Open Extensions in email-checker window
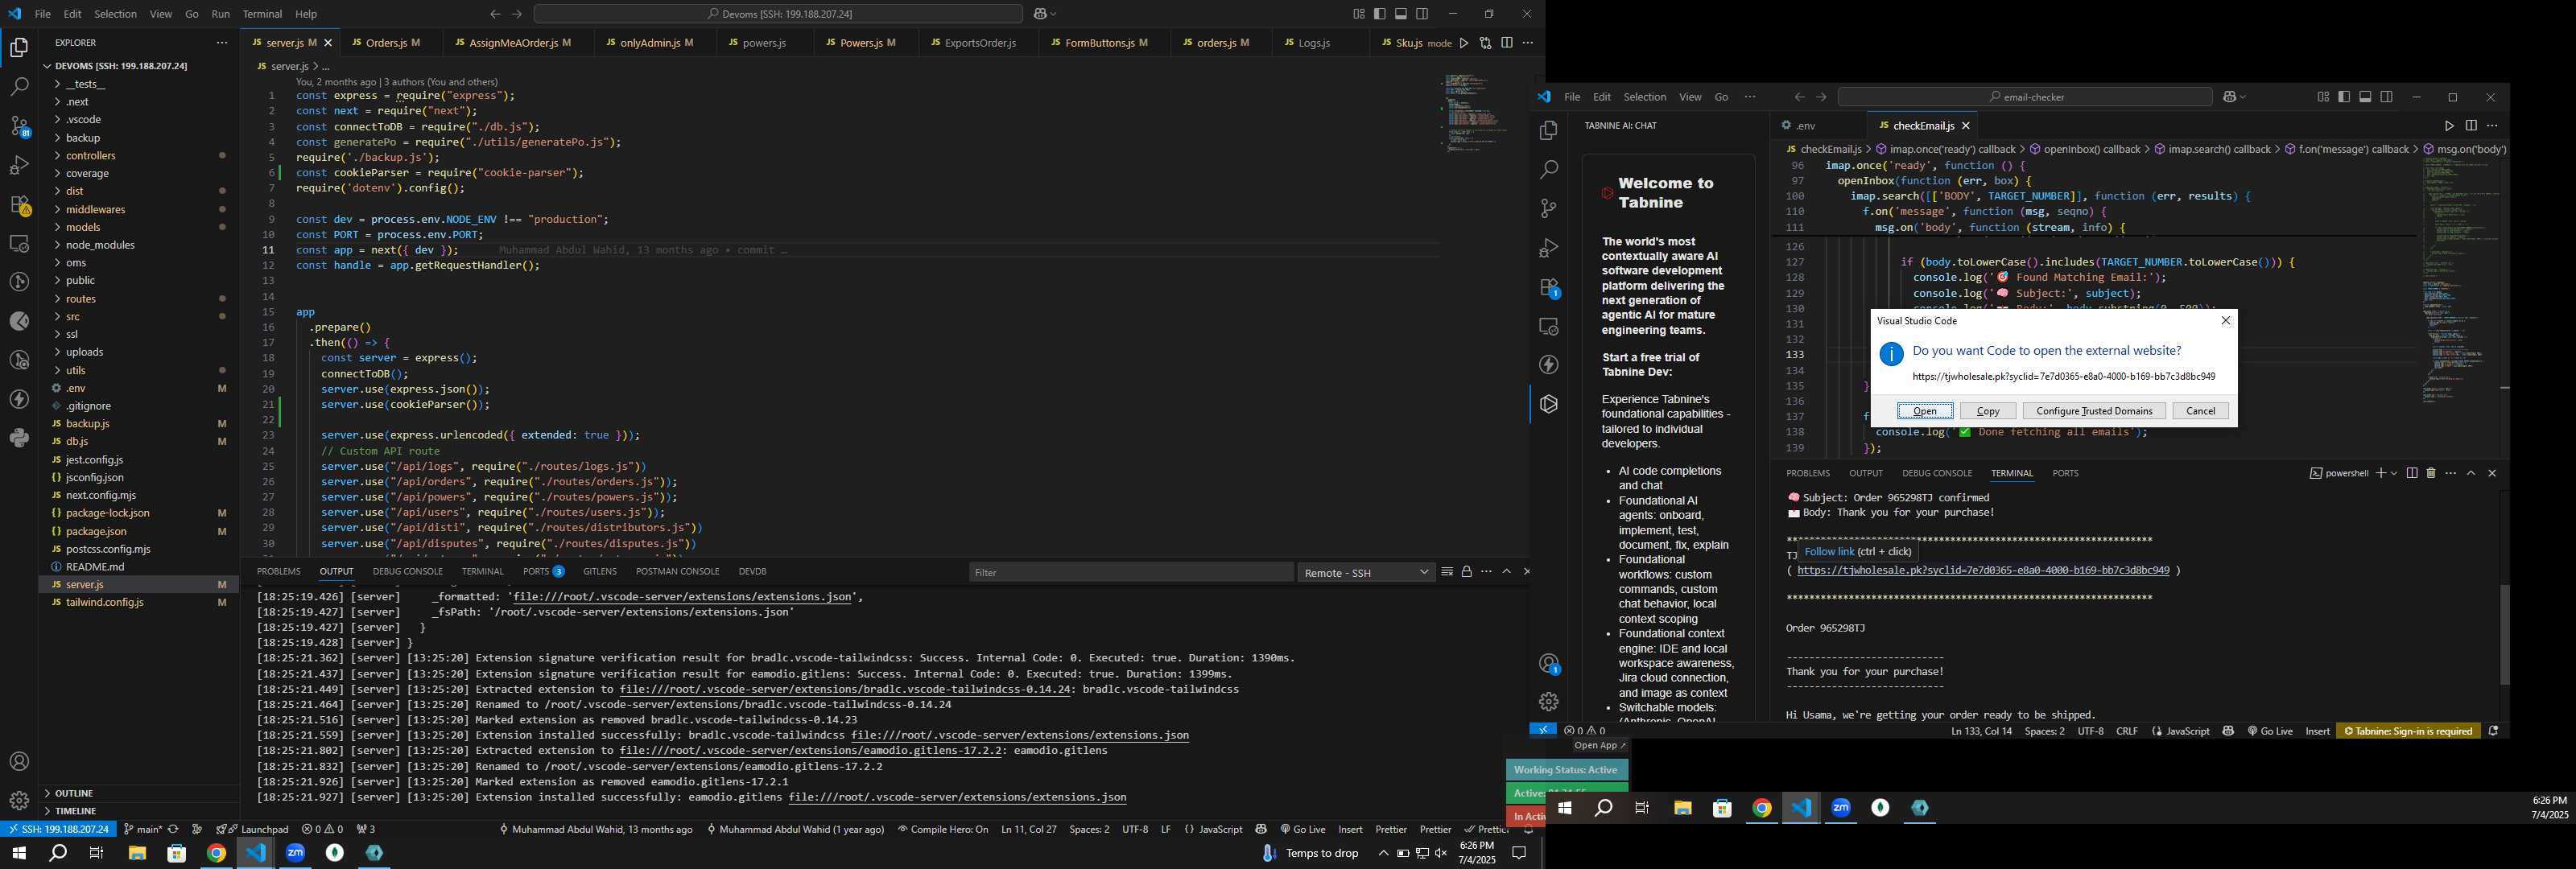Screen dimensions: 2576x869 (1549, 288)
